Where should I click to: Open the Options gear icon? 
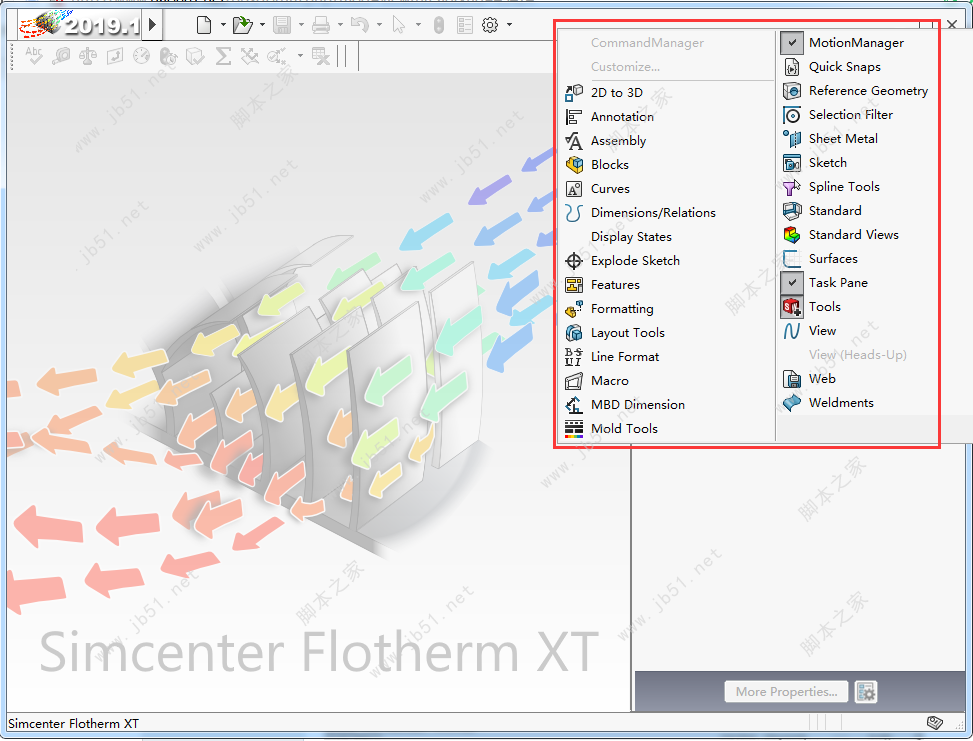[x=488, y=24]
